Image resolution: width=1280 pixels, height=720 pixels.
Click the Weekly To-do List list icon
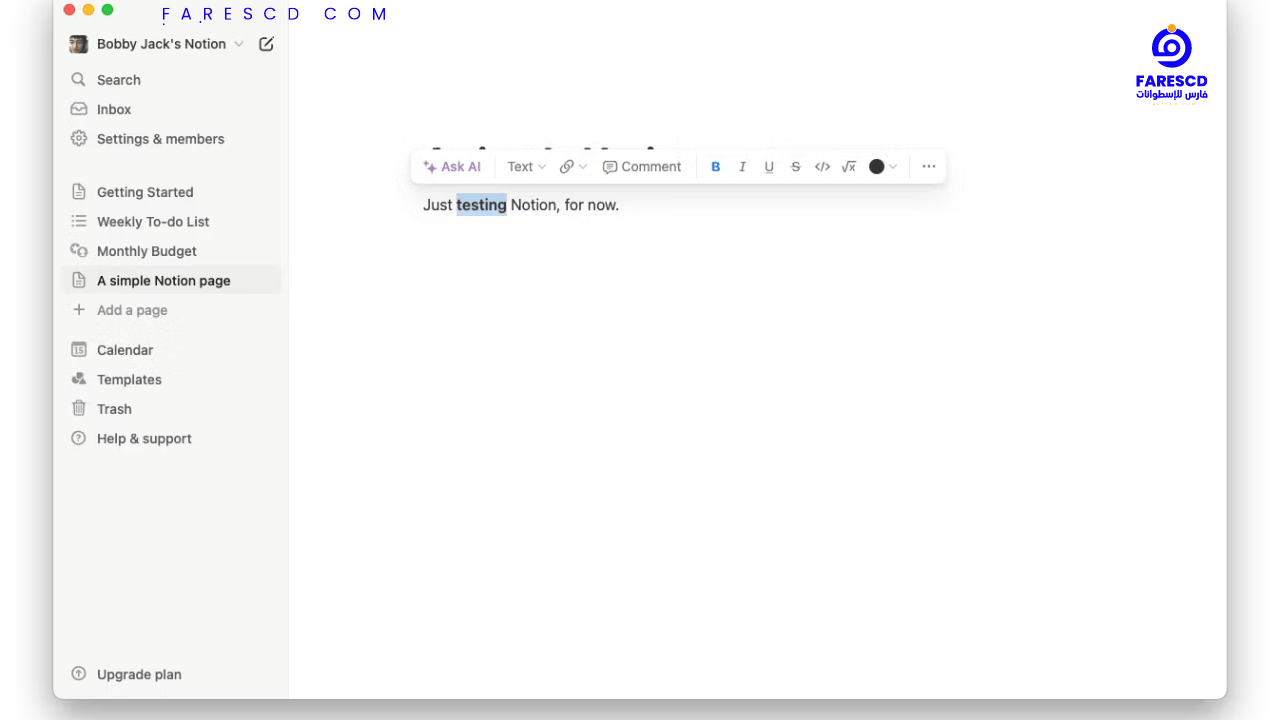click(79, 221)
